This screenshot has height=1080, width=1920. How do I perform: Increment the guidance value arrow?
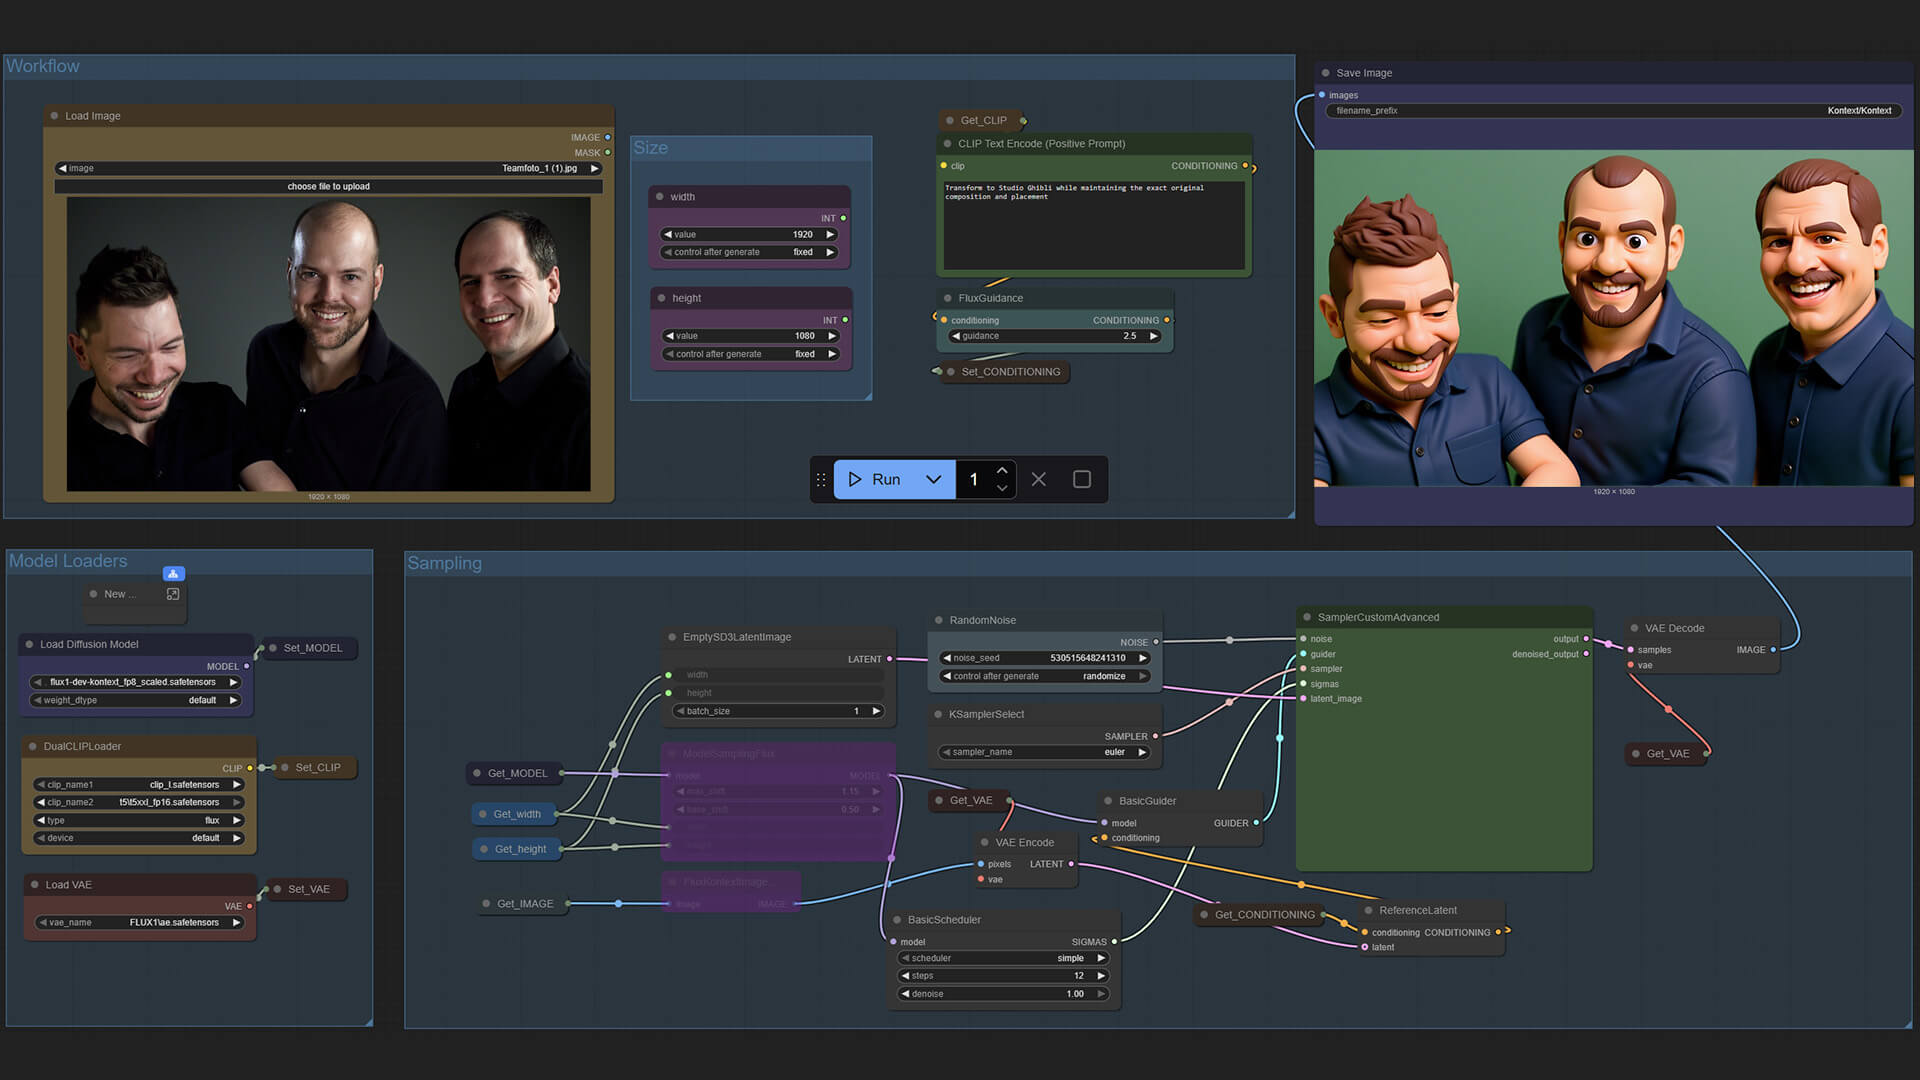(1153, 336)
